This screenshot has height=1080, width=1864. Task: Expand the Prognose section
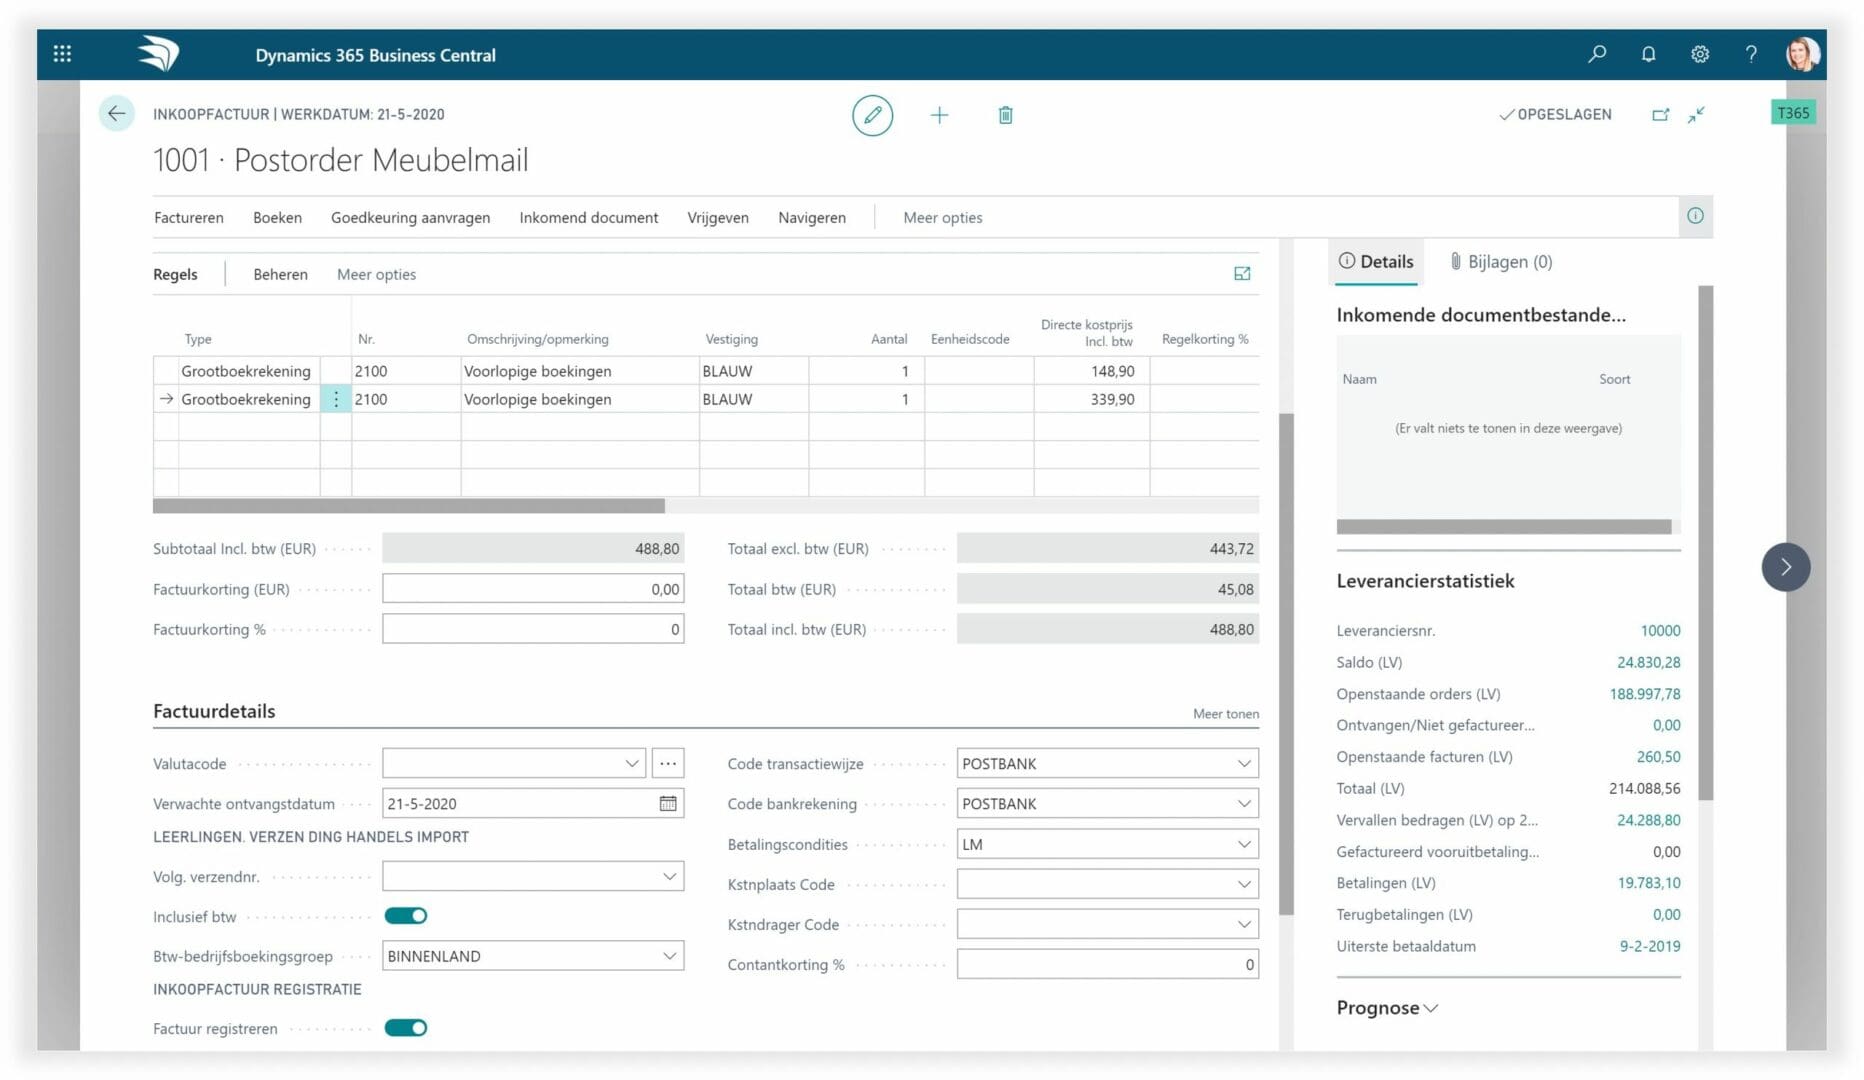pos(1387,1008)
